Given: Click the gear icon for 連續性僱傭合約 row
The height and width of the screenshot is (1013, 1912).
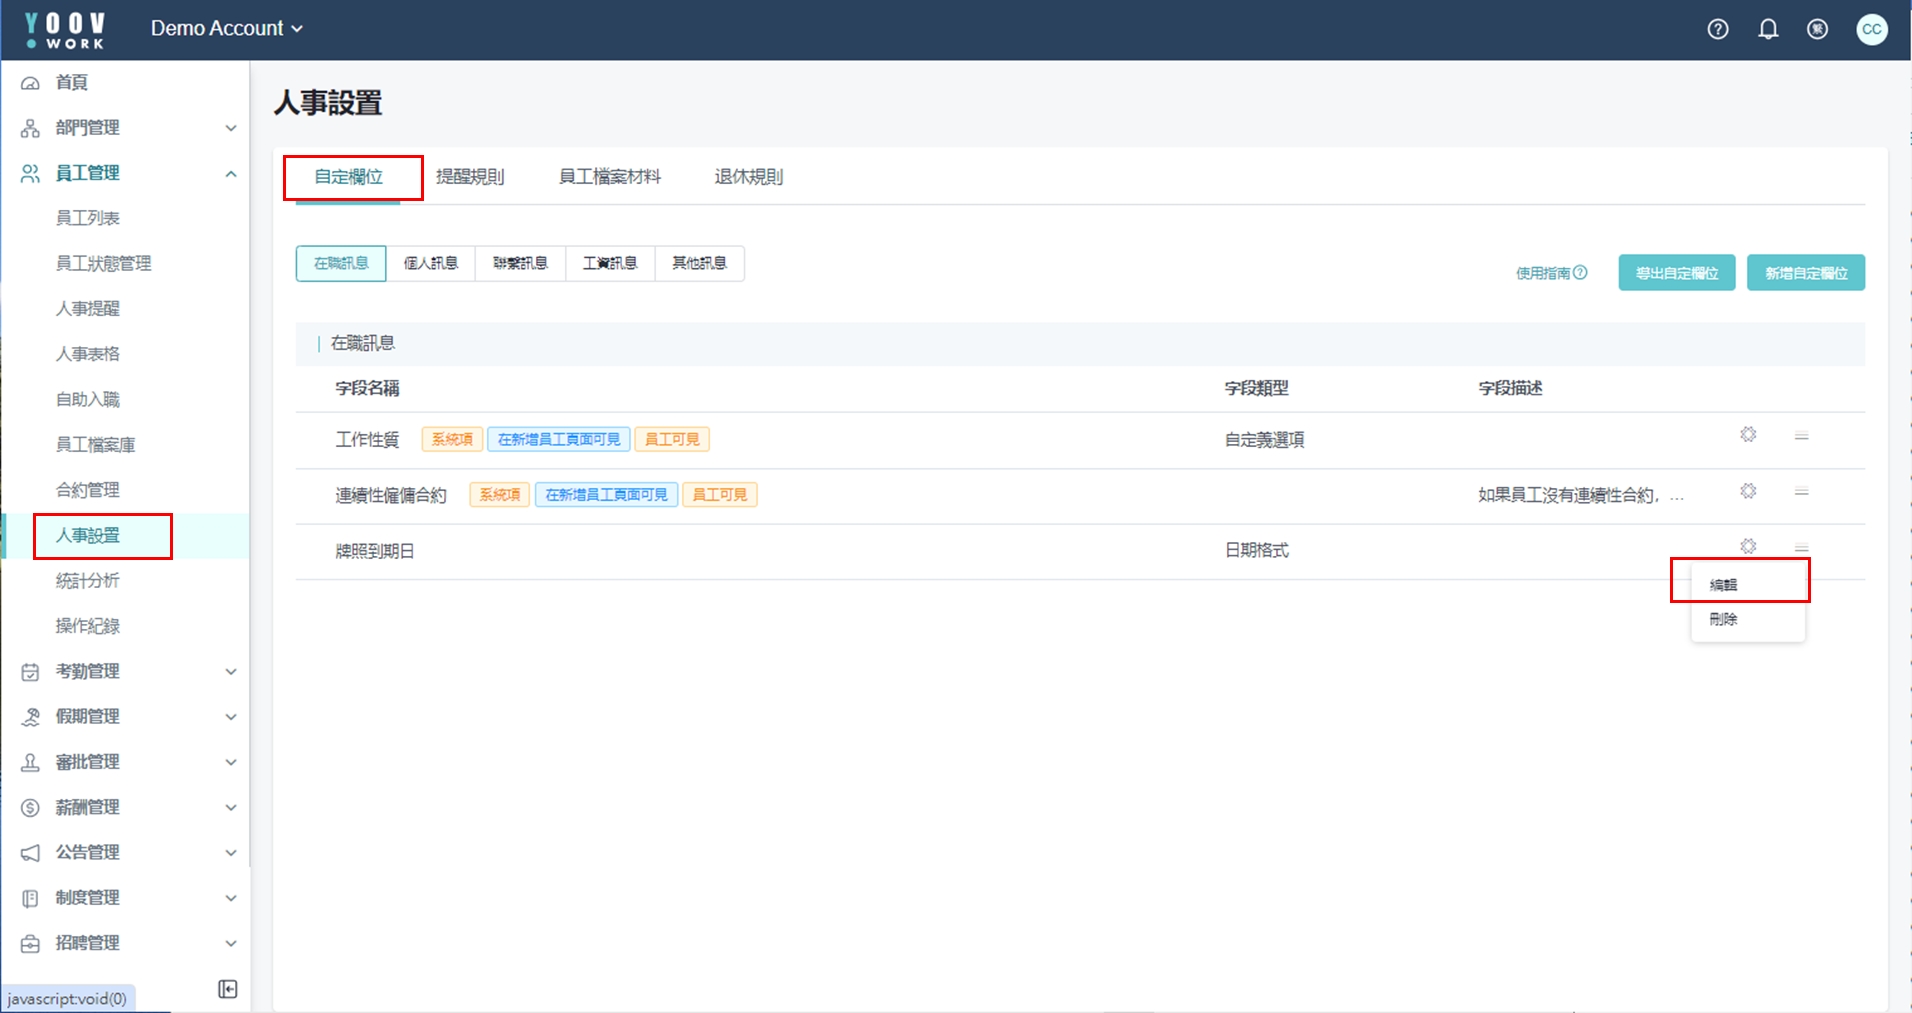Looking at the screenshot, I should point(1747,491).
